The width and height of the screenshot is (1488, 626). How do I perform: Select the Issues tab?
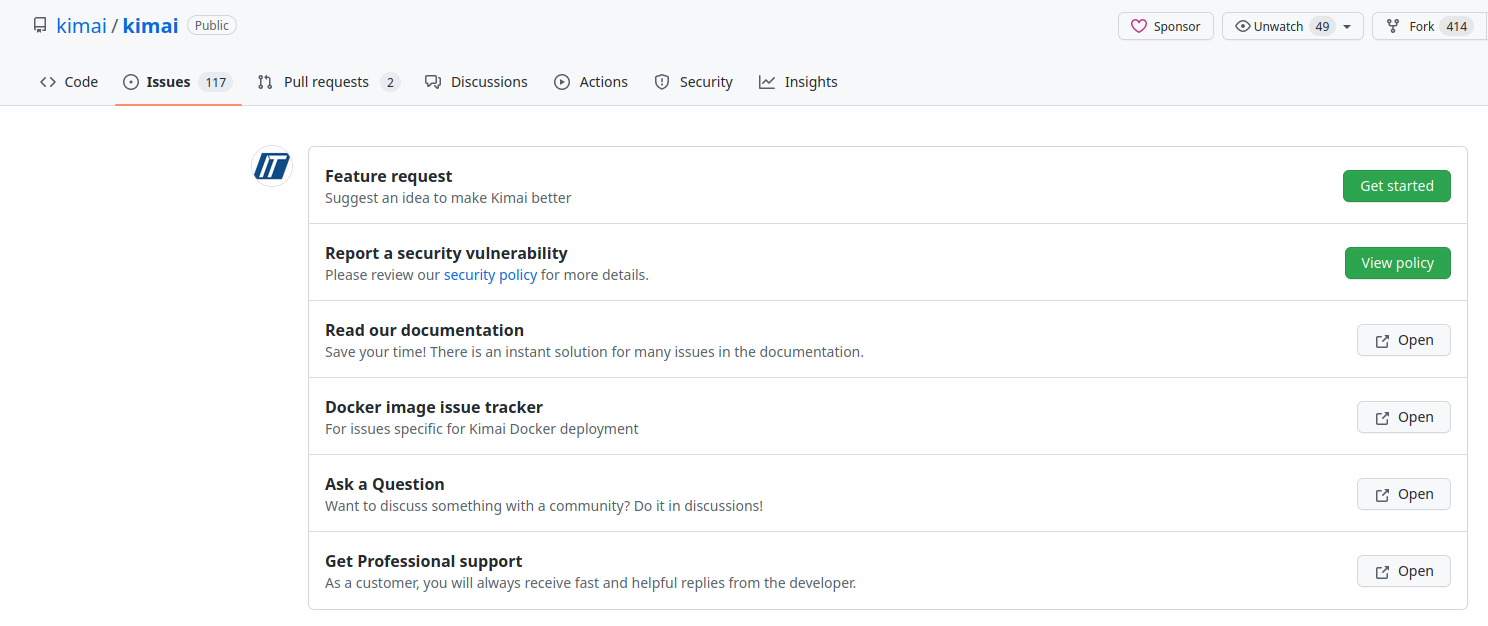tap(169, 81)
